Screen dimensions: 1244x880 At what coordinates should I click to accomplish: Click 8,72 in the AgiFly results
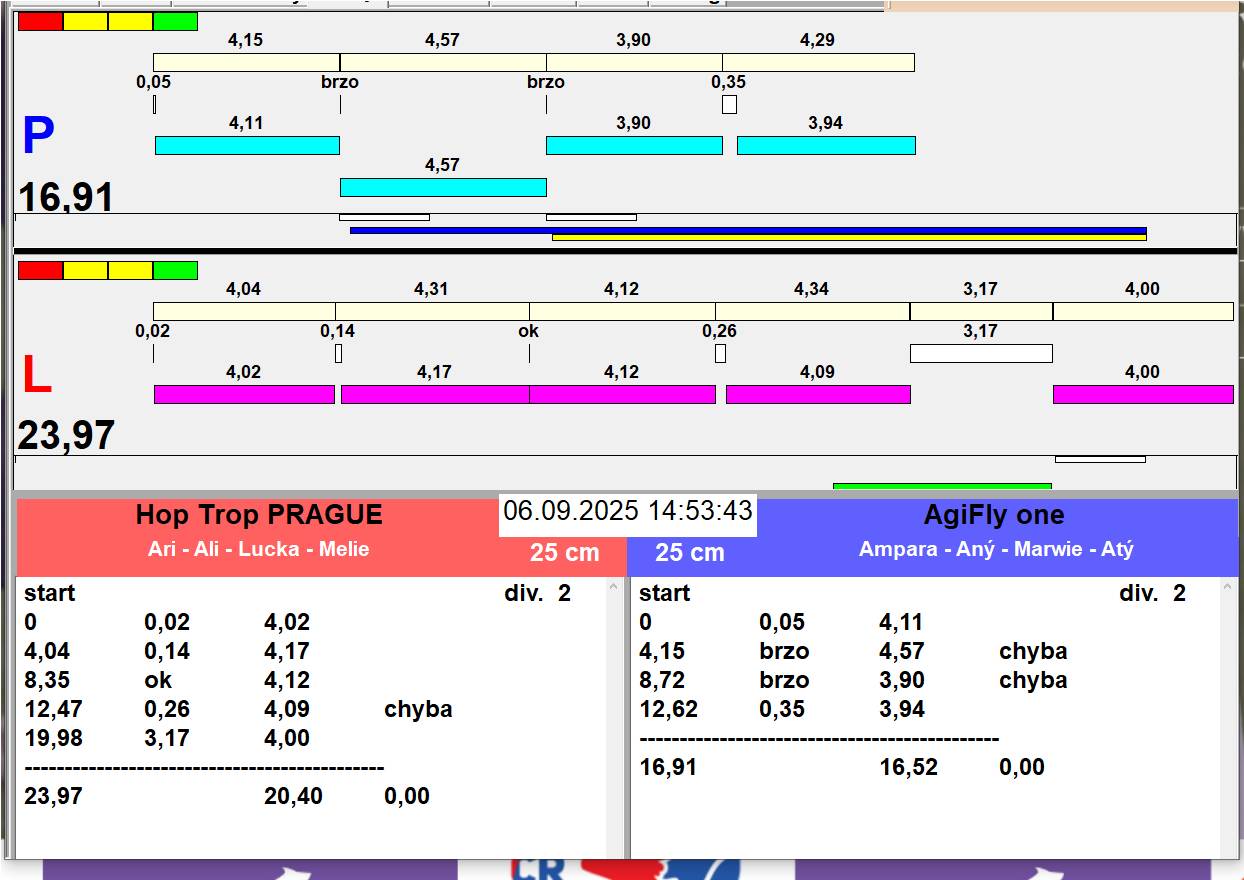662,680
